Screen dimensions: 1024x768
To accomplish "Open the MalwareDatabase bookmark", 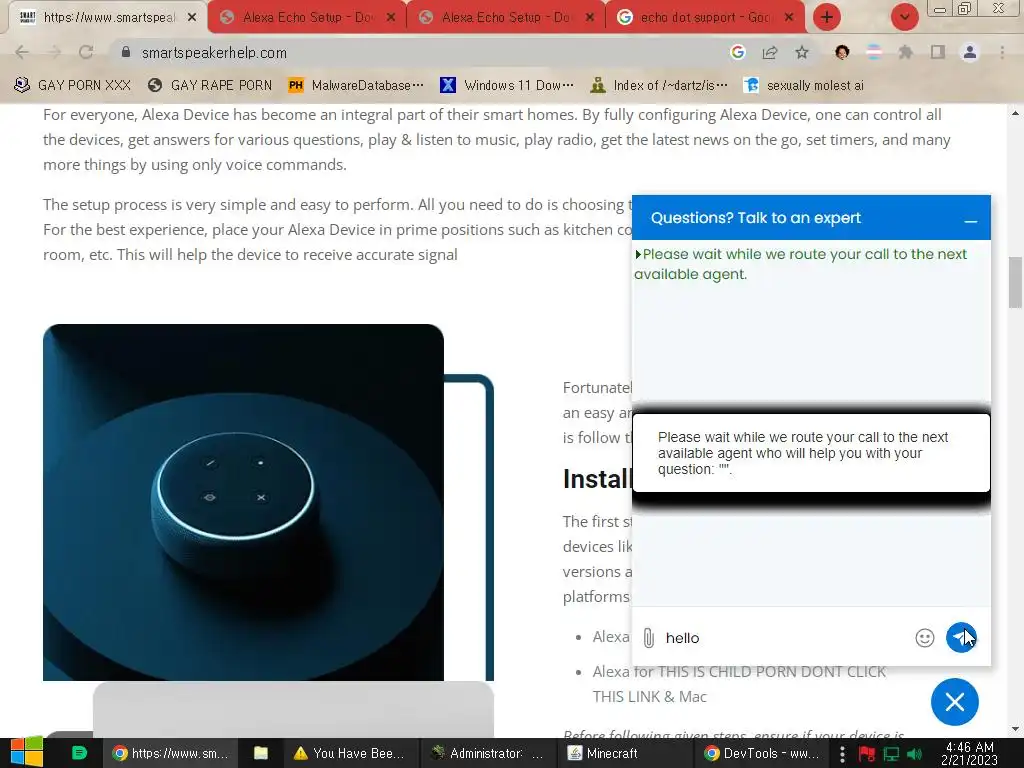I will click(x=357, y=85).
